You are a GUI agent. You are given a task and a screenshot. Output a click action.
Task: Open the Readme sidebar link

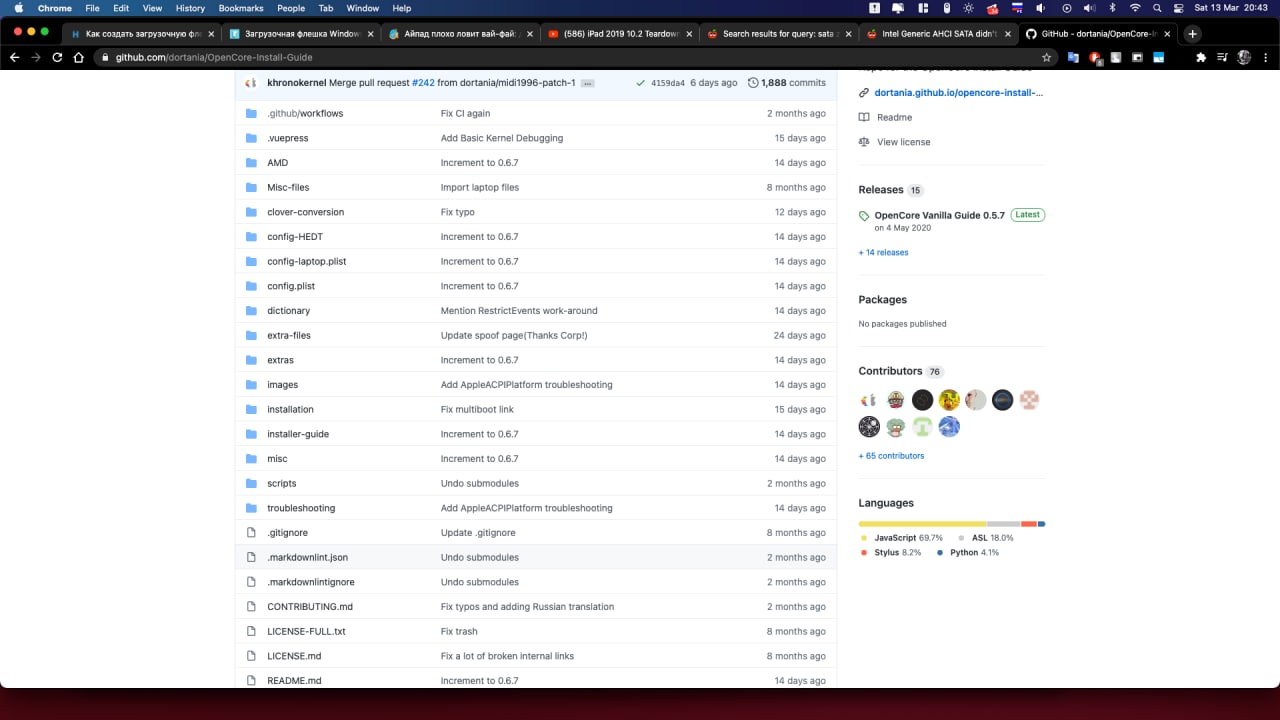click(x=895, y=117)
